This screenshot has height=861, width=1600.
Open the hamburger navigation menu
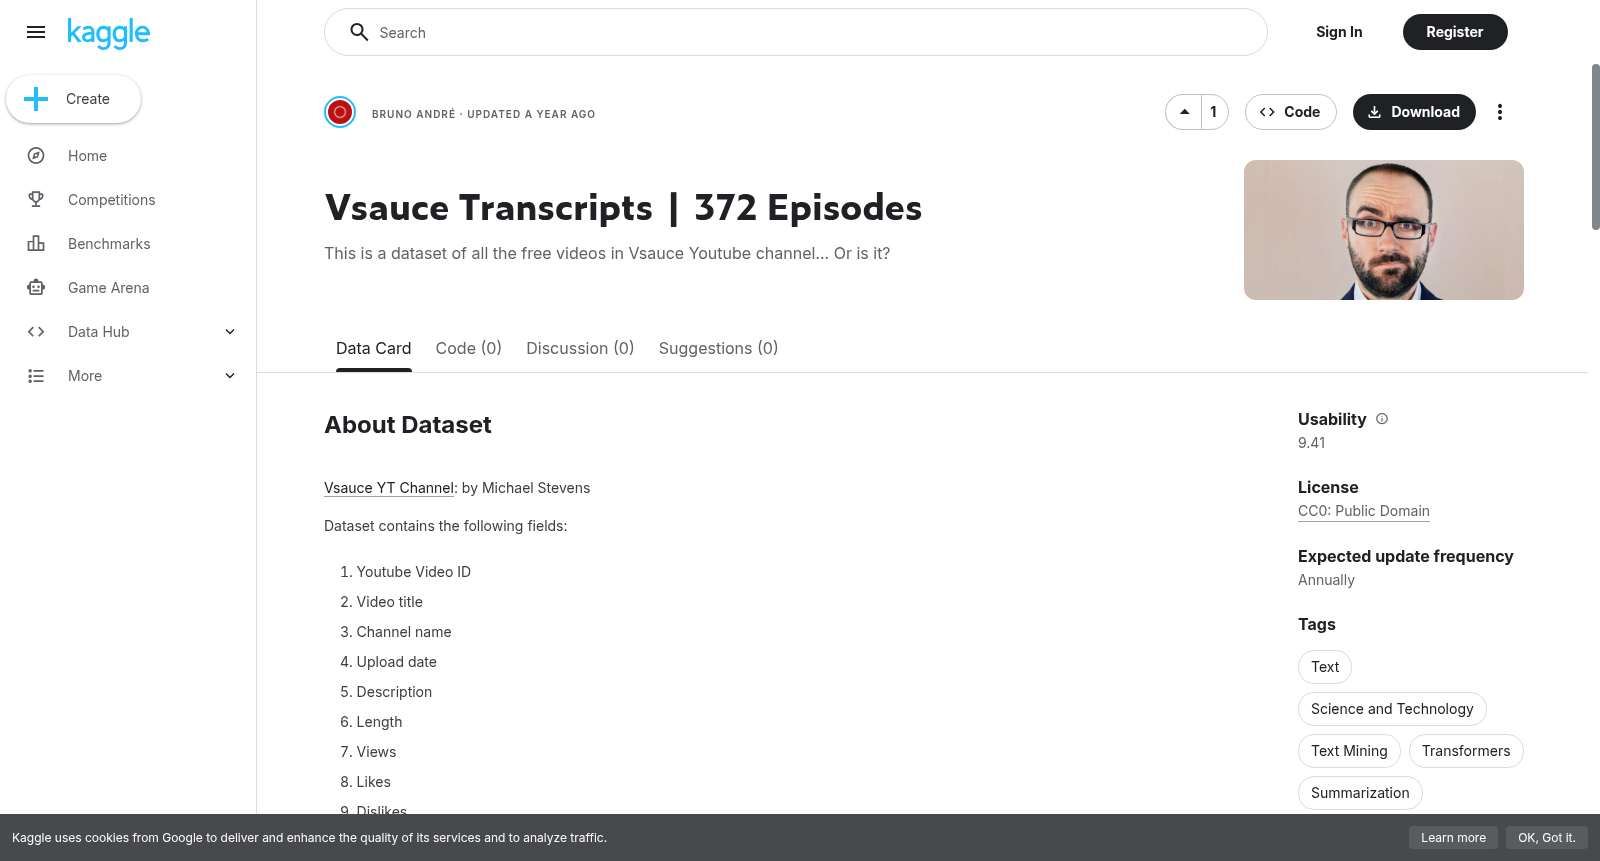point(36,32)
